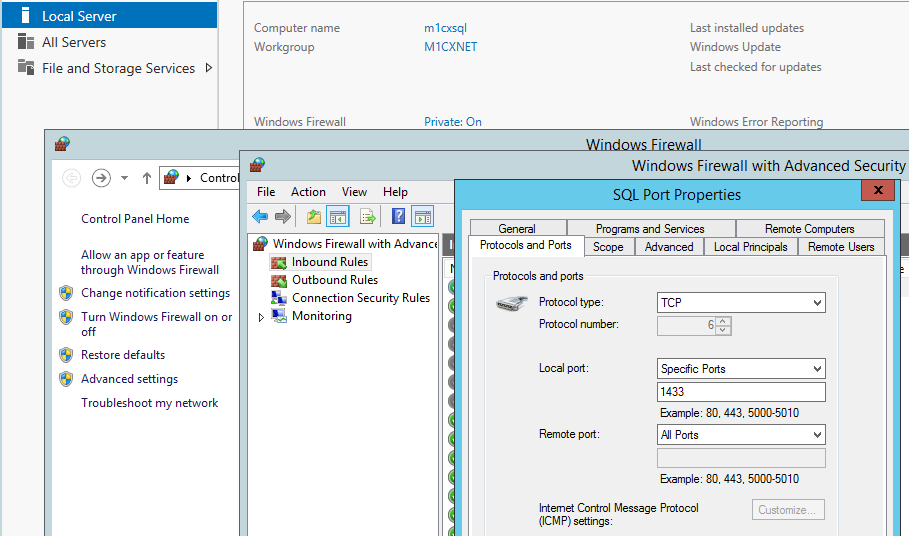Switch to Remote Users tab
The image size is (909, 536).
(841, 247)
